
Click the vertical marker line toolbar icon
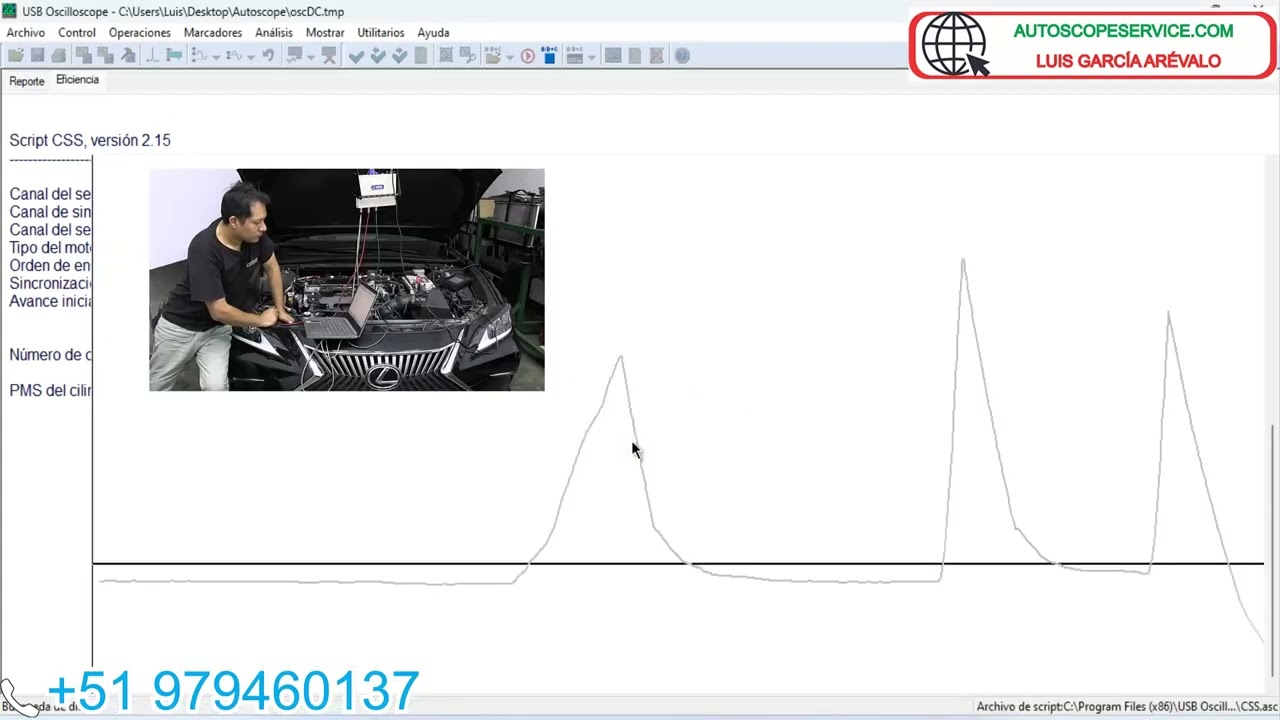coord(153,56)
